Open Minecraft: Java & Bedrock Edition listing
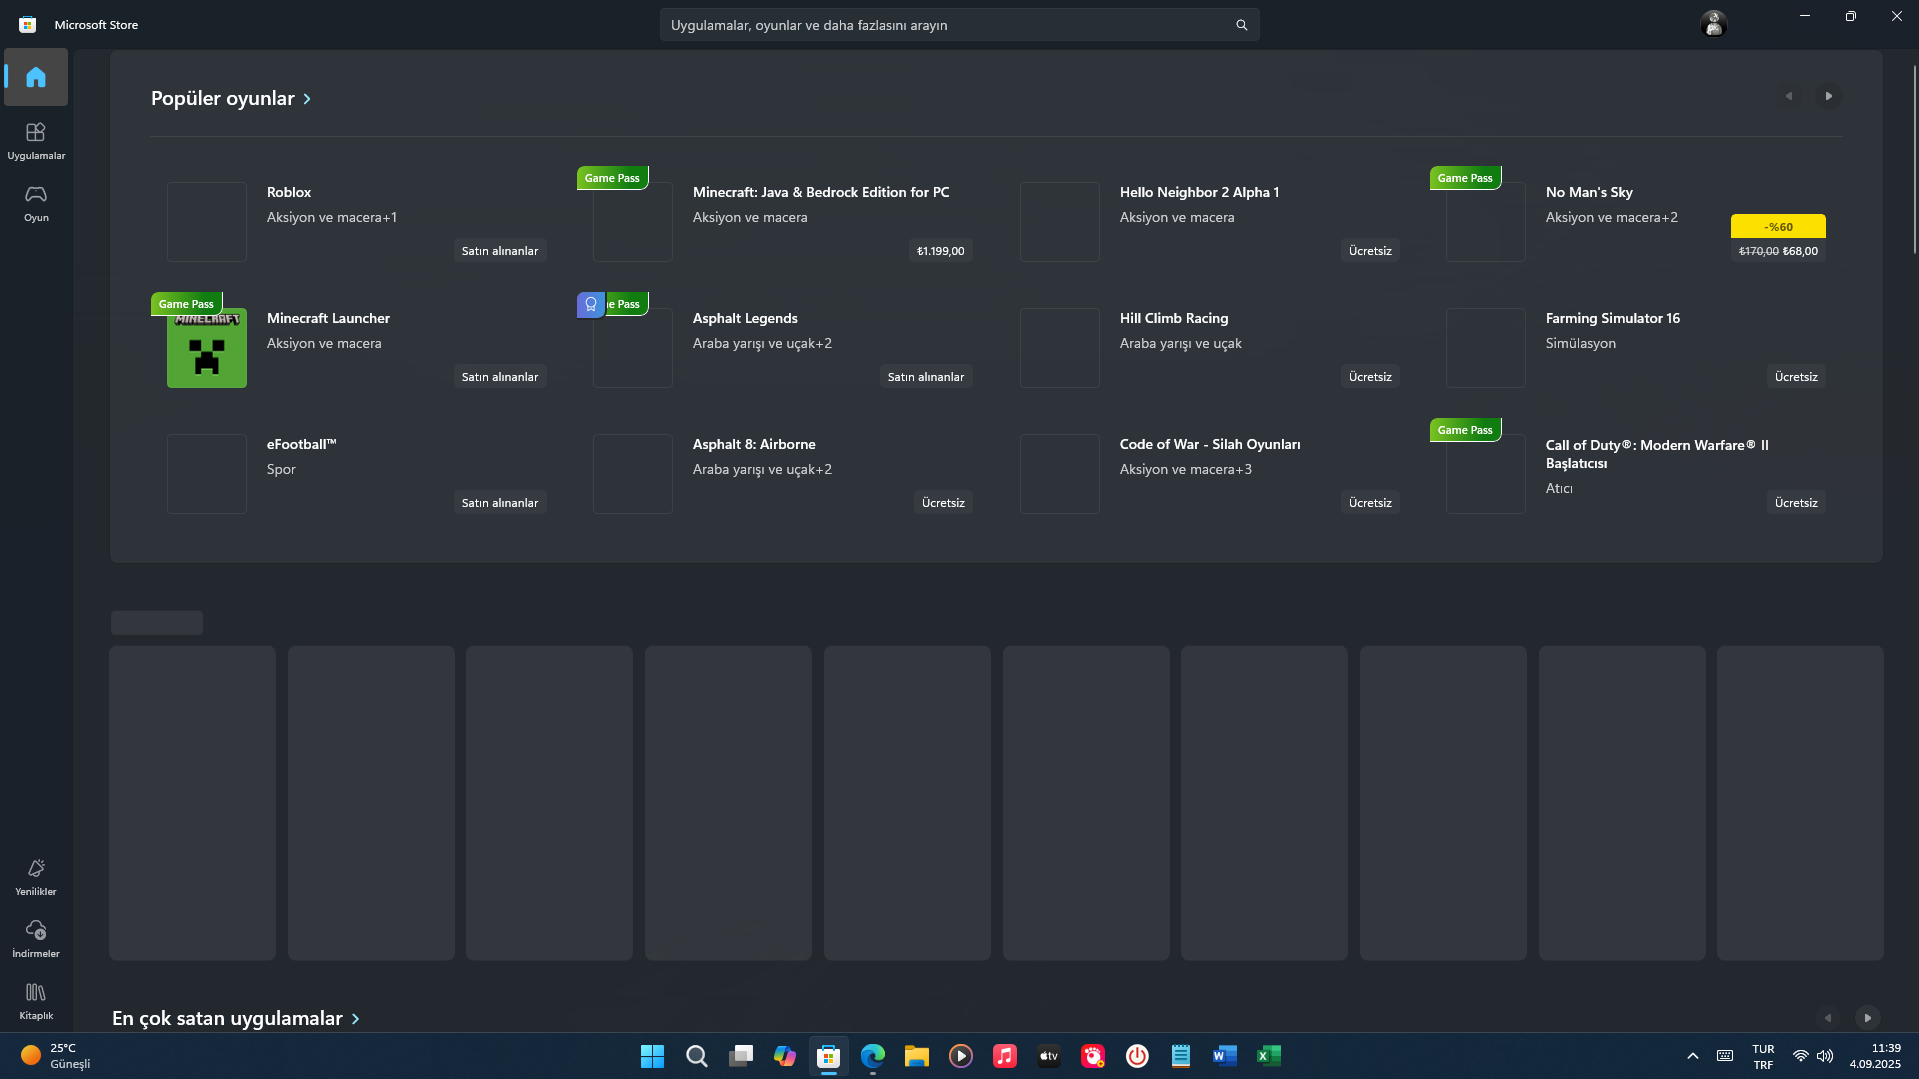Screen dimensions: 1919x1079 point(783,221)
